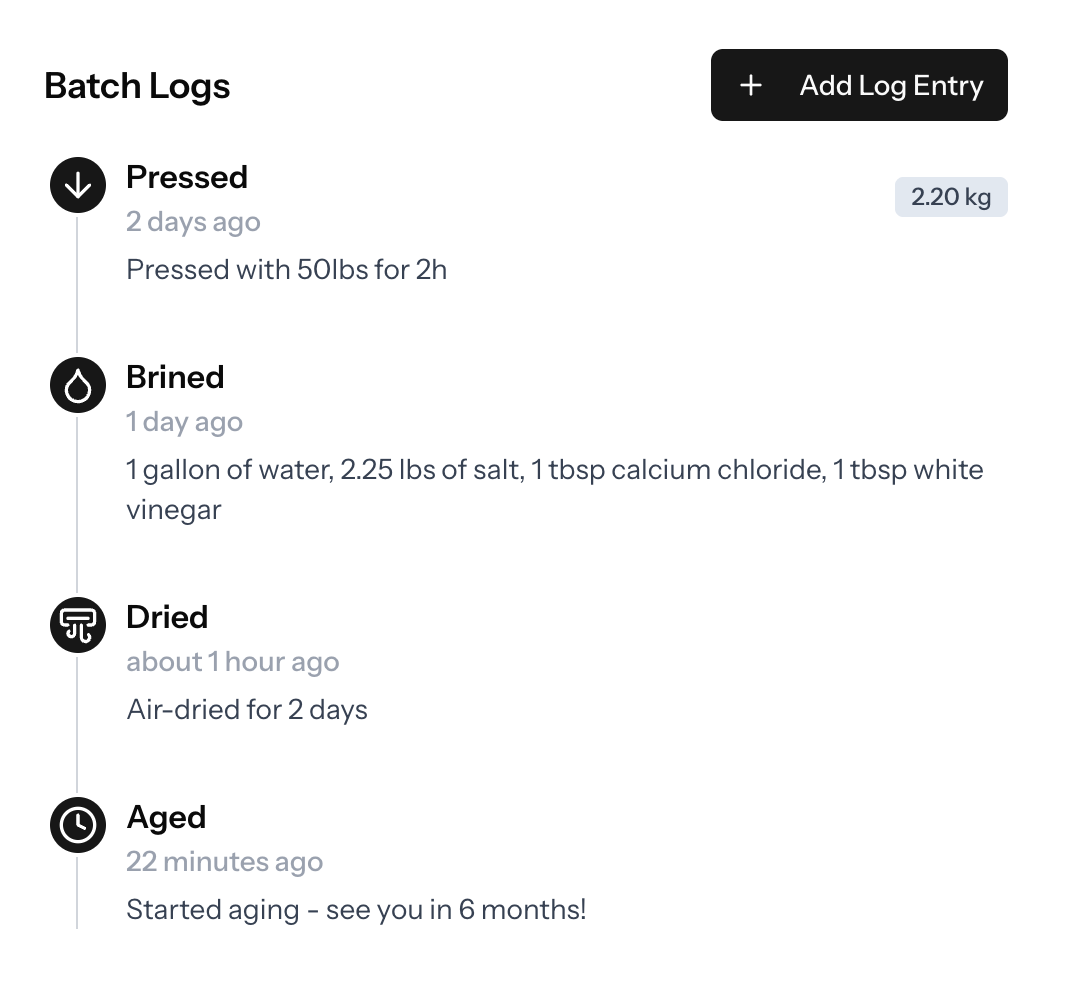1076x988 pixels.
Task: Click the clock icon for the Aged stage
Action: pyautogui.click(x=77, y=825)
